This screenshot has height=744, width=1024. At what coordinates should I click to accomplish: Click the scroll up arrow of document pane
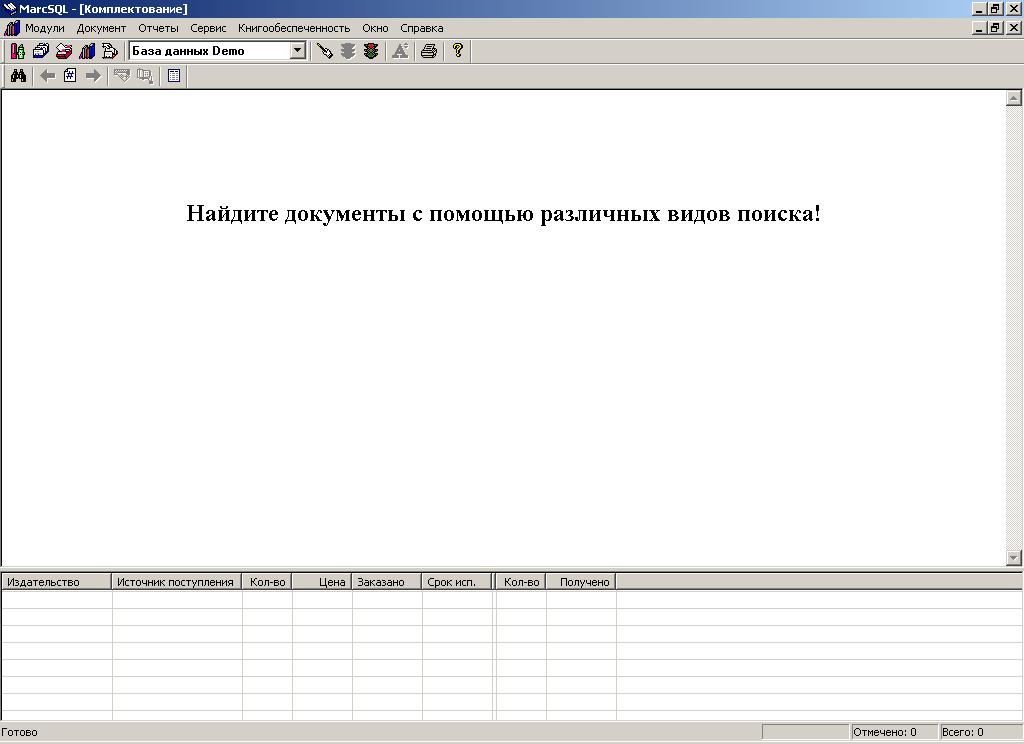pos(1013,98)
